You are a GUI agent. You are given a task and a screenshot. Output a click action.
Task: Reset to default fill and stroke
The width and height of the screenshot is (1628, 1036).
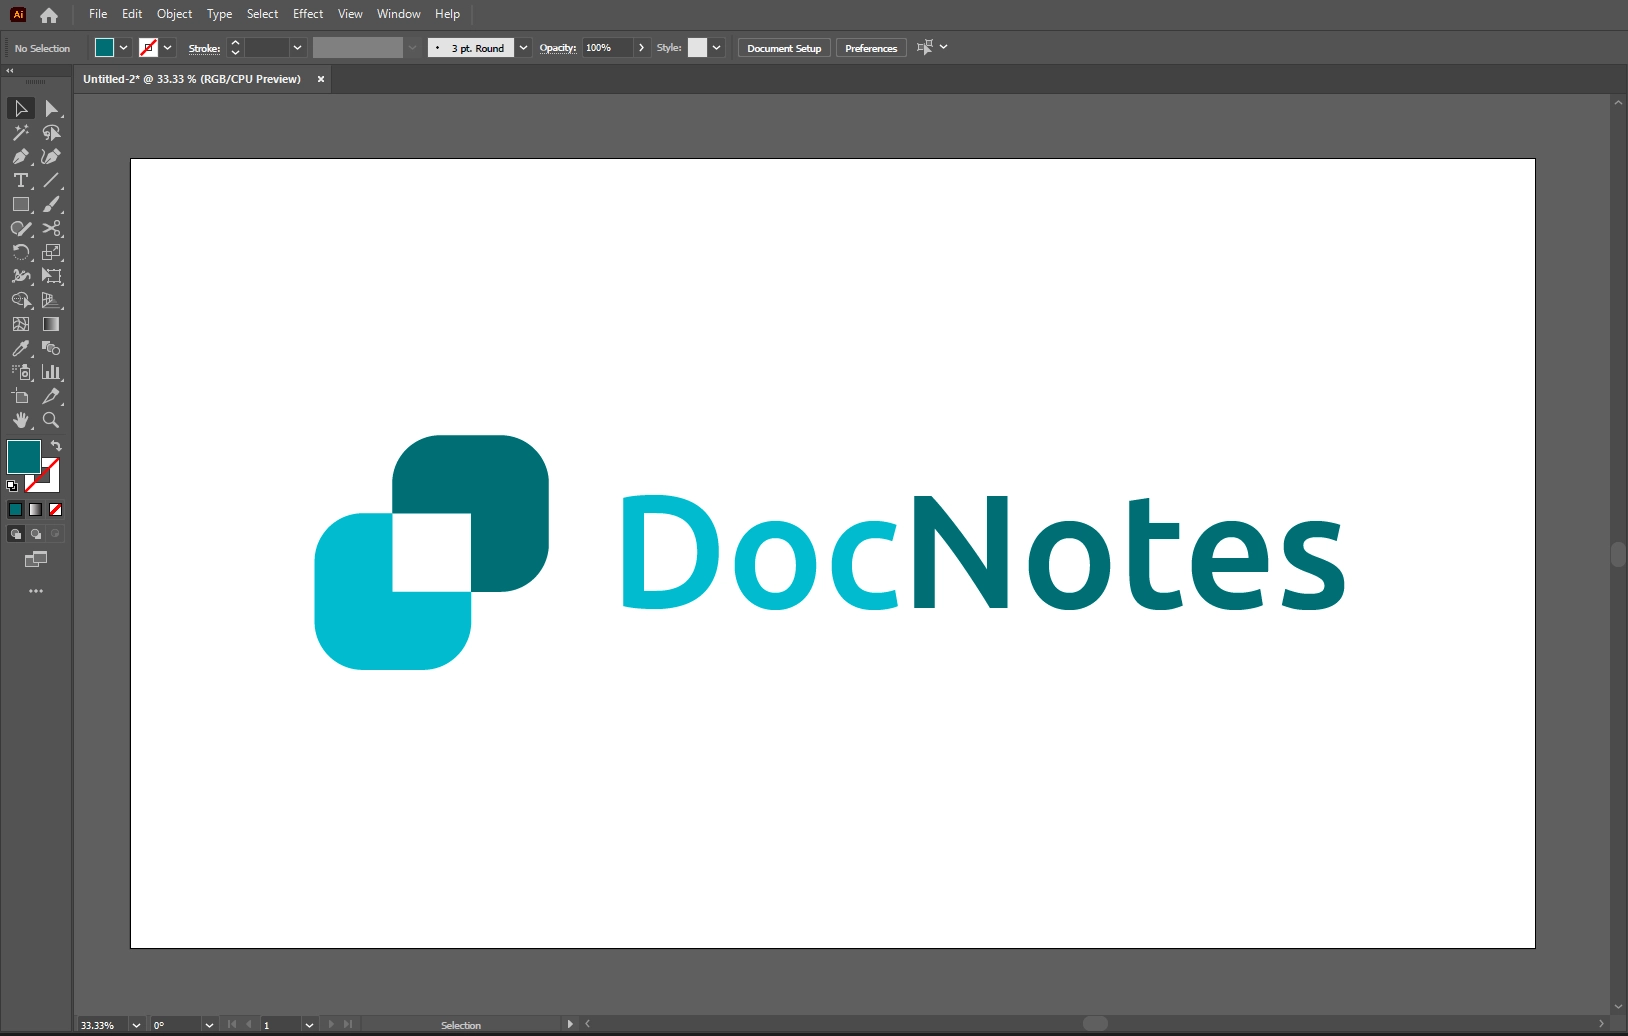(x=12, y=486)
